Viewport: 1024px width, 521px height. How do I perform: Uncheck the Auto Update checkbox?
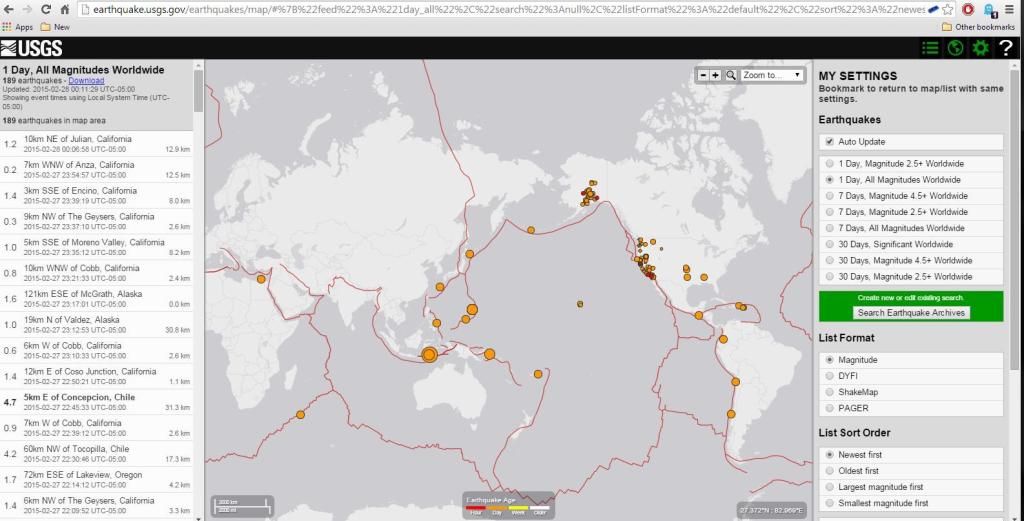(828, 142)
